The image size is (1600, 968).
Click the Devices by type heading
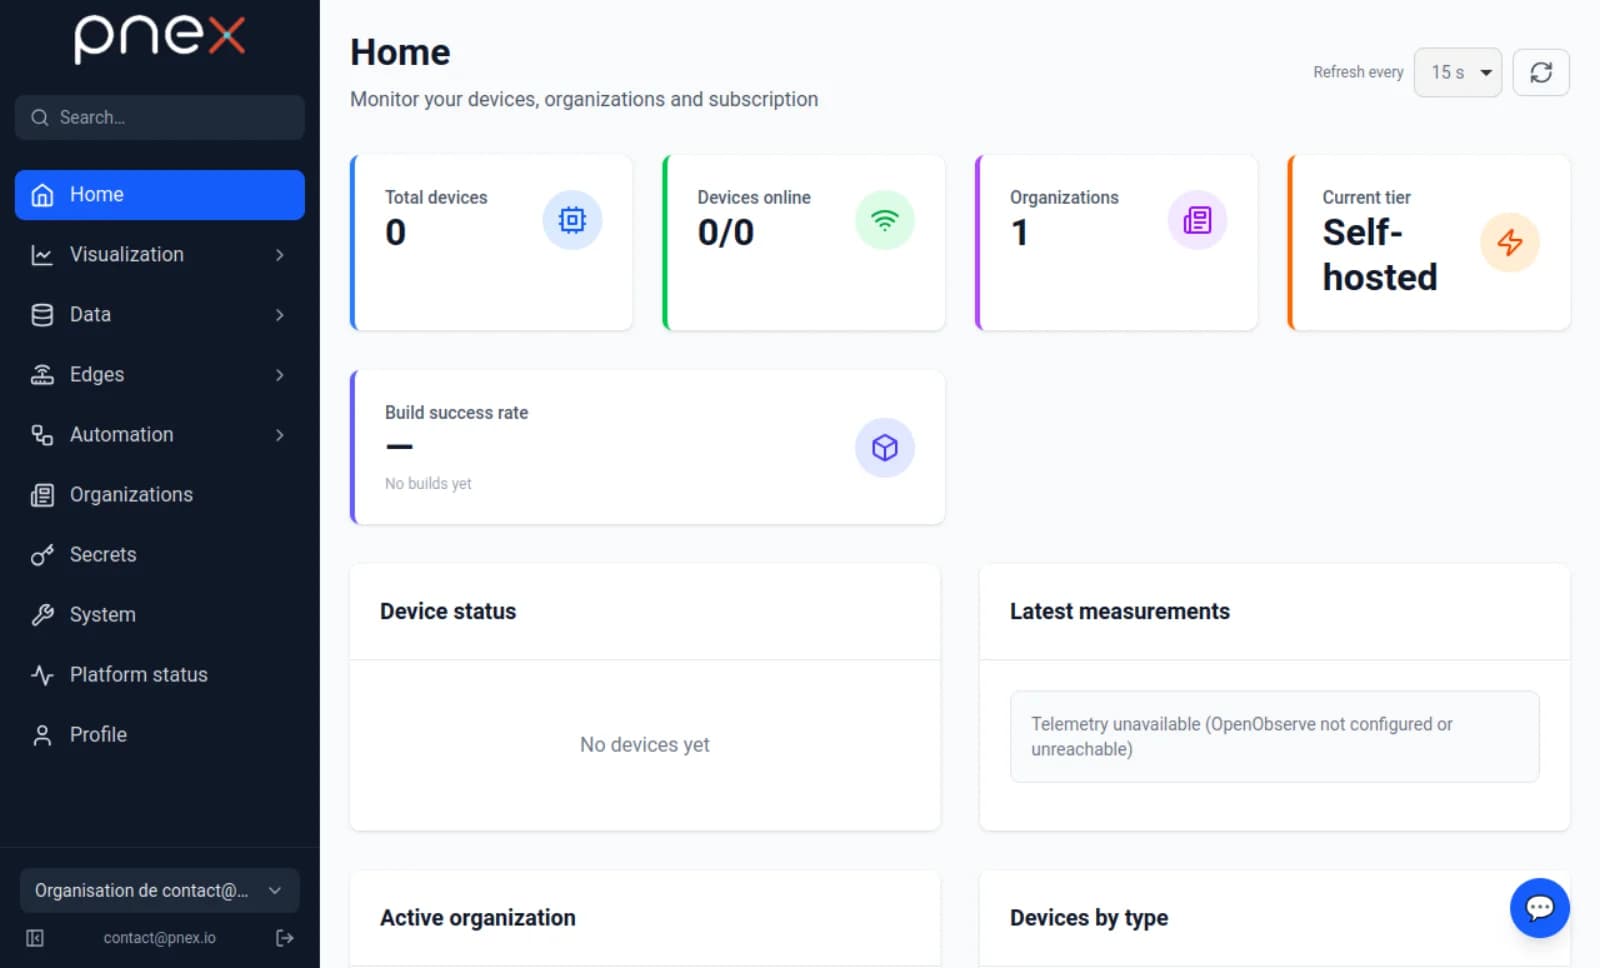(1089, 918)
